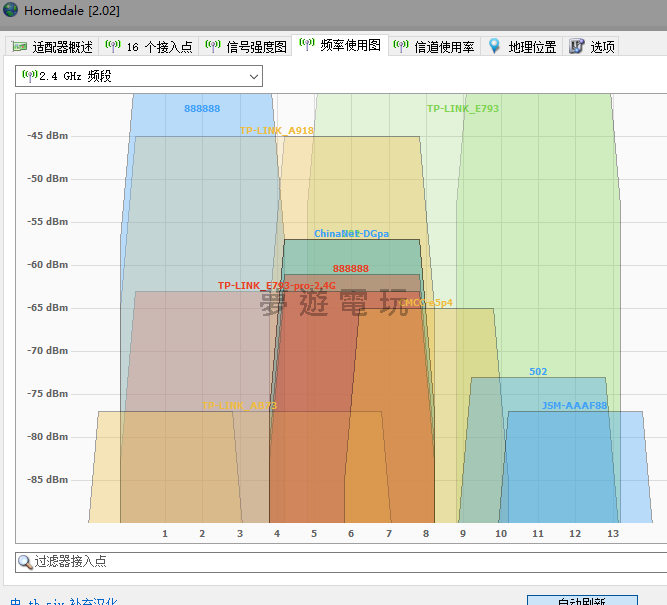Click the TP-LINK_E793 network label in chart
667x605 pixels.
pyautogui.click(x=462, y=109)
